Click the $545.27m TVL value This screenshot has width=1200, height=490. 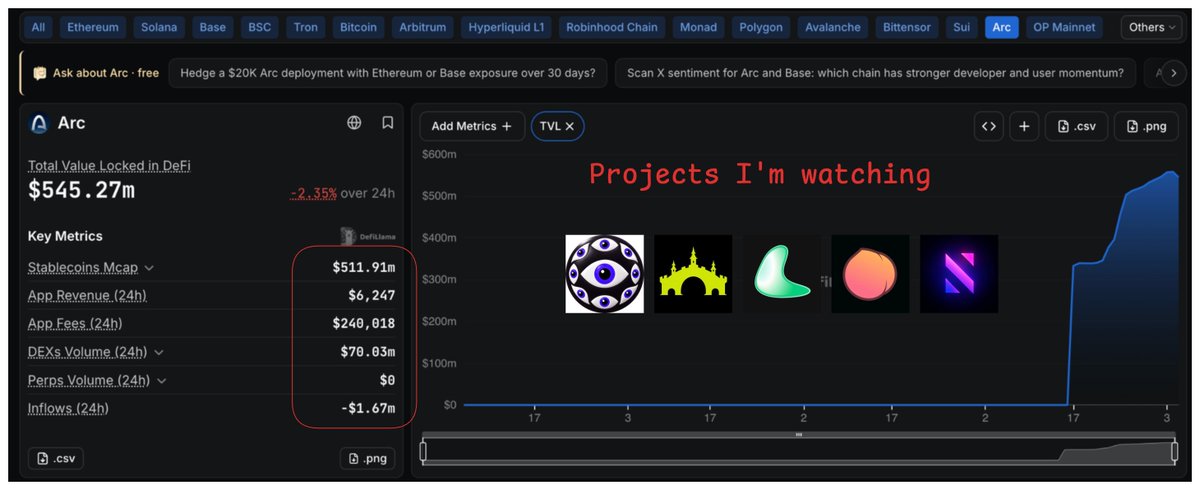click(81, 189)
